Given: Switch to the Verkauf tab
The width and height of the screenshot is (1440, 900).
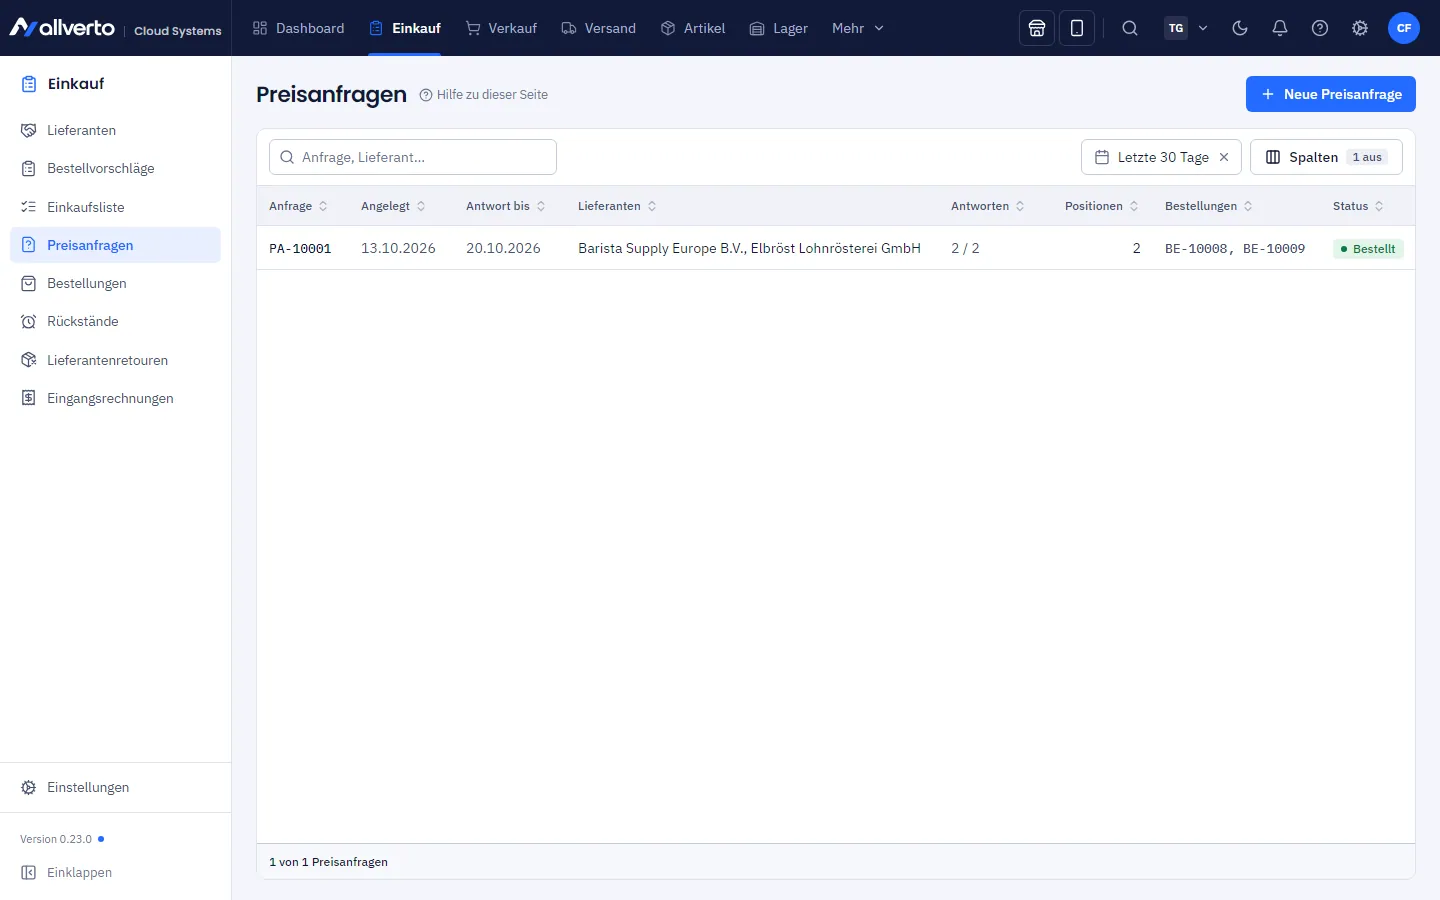Looking at the screenshot, I should (x=501, y=28).
